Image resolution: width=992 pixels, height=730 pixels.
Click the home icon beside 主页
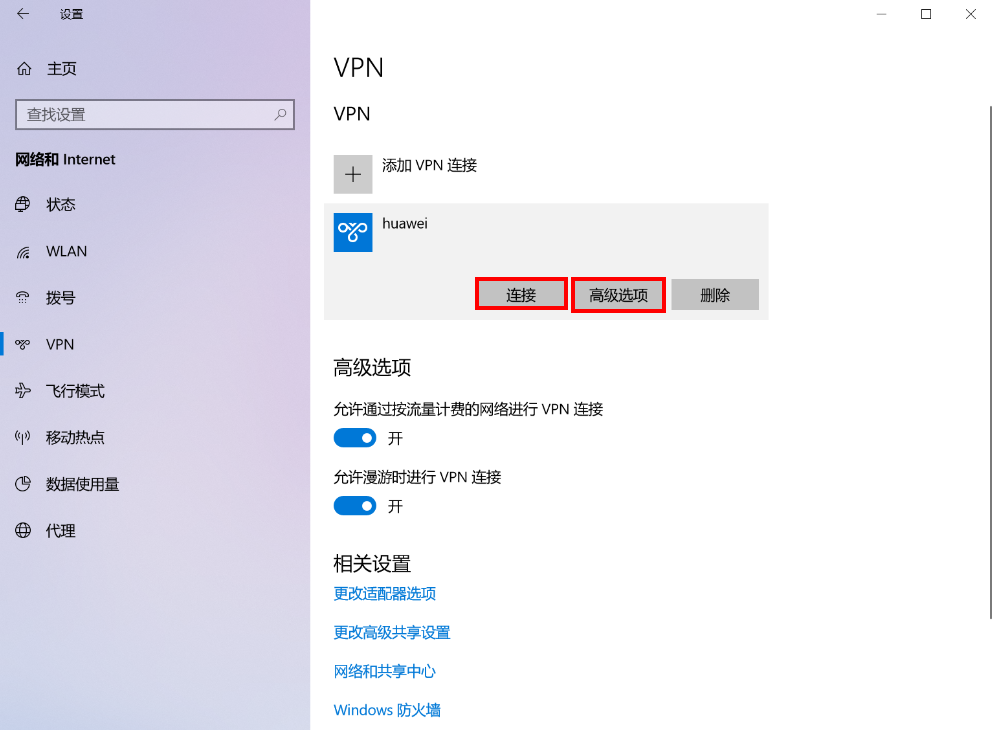(24, 68)
